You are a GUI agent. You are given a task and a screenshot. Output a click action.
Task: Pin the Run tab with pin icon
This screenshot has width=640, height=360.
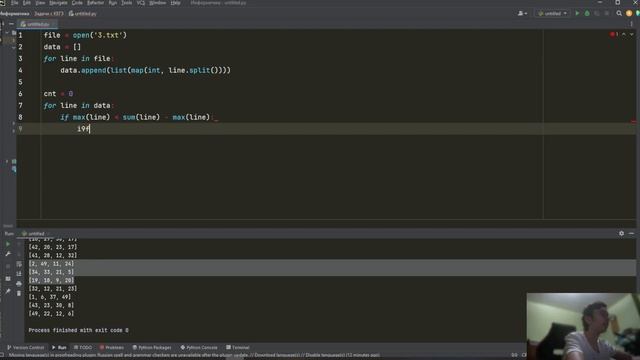point(8,291)
